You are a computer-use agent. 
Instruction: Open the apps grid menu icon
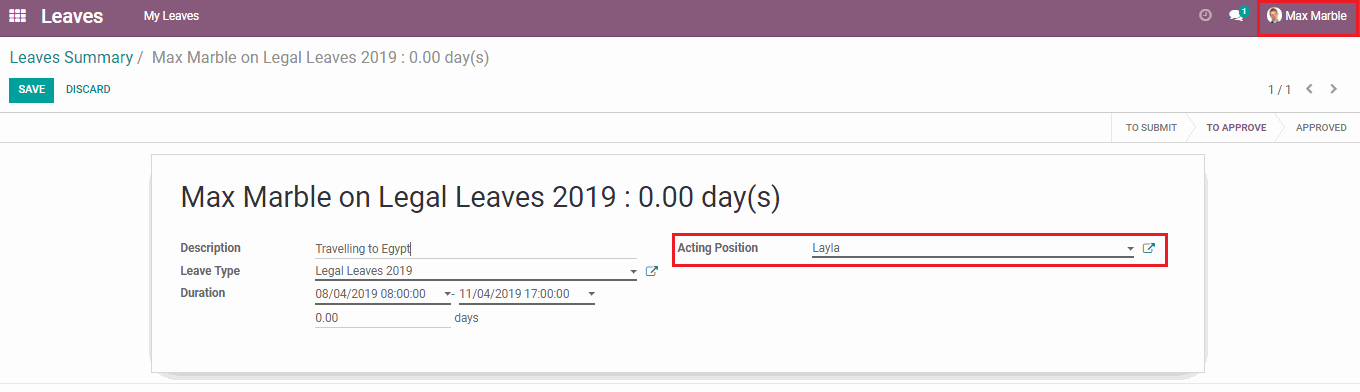tap(17, 16)
